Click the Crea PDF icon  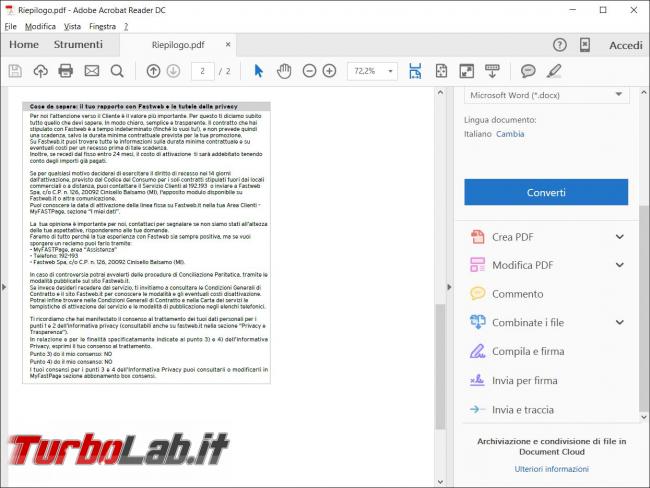click(478, 237)
